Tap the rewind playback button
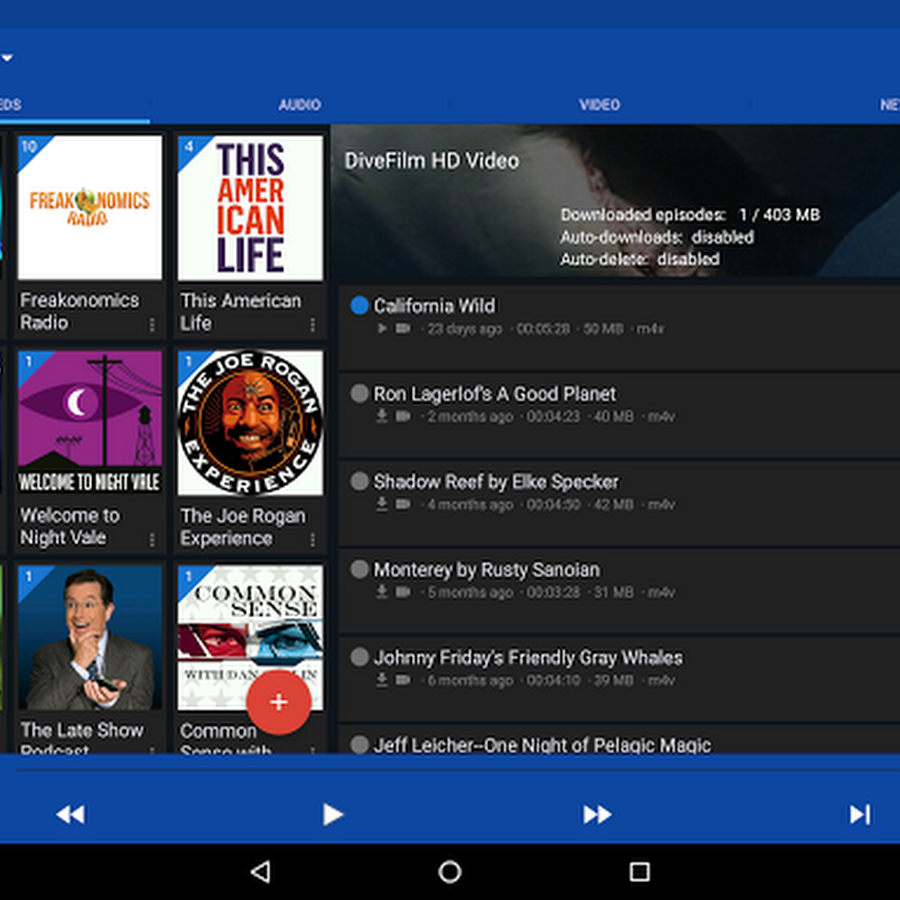 point(70,814)
